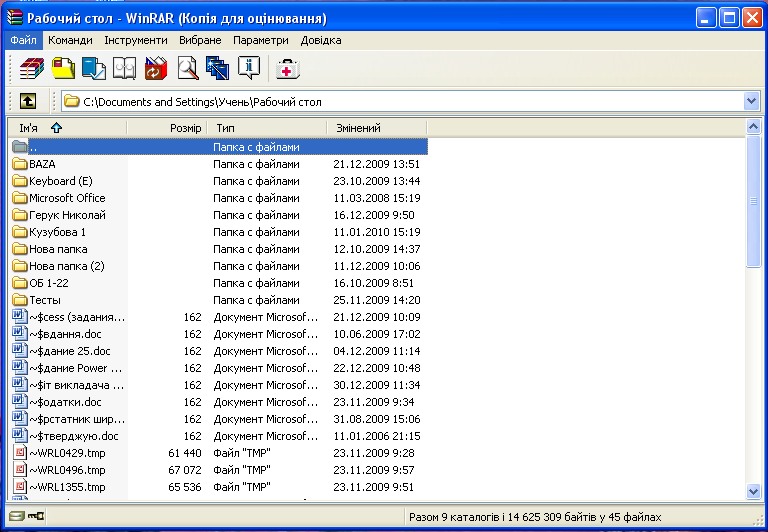Select the file starting ~$cess (задания
This screenshot has width=768, height=532.
77,317
